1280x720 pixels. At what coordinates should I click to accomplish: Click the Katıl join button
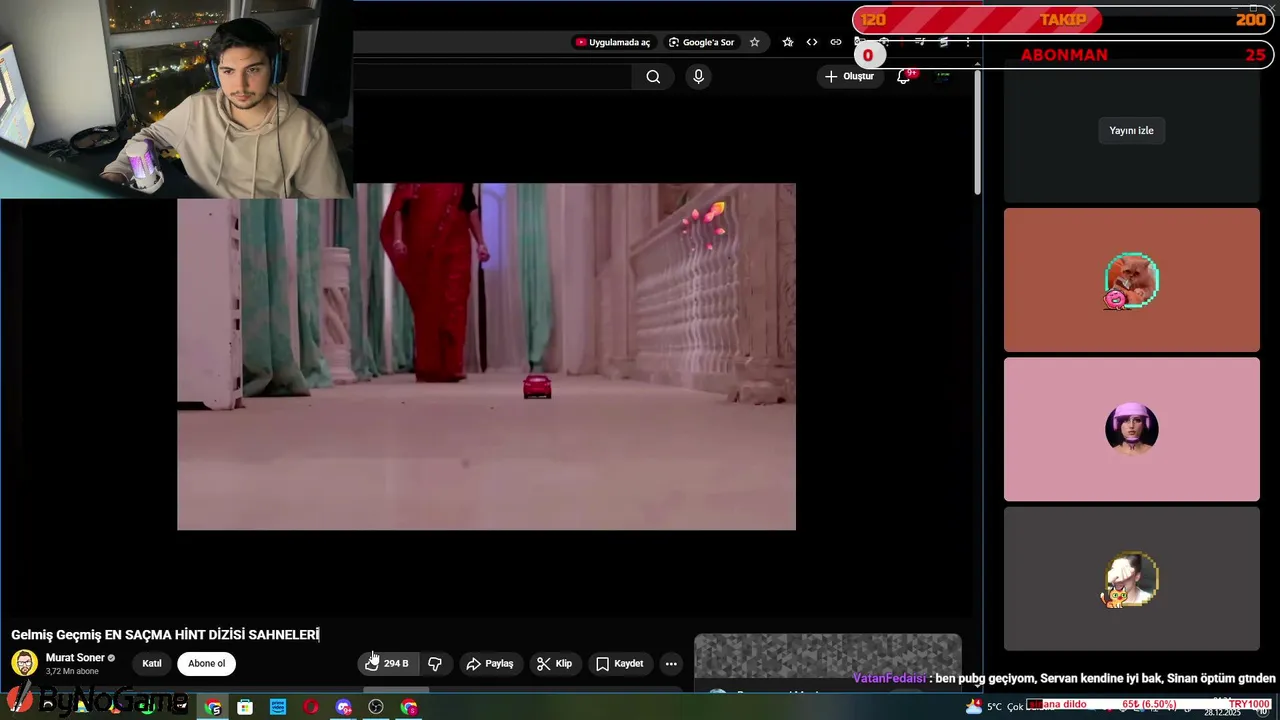[152, 663]
